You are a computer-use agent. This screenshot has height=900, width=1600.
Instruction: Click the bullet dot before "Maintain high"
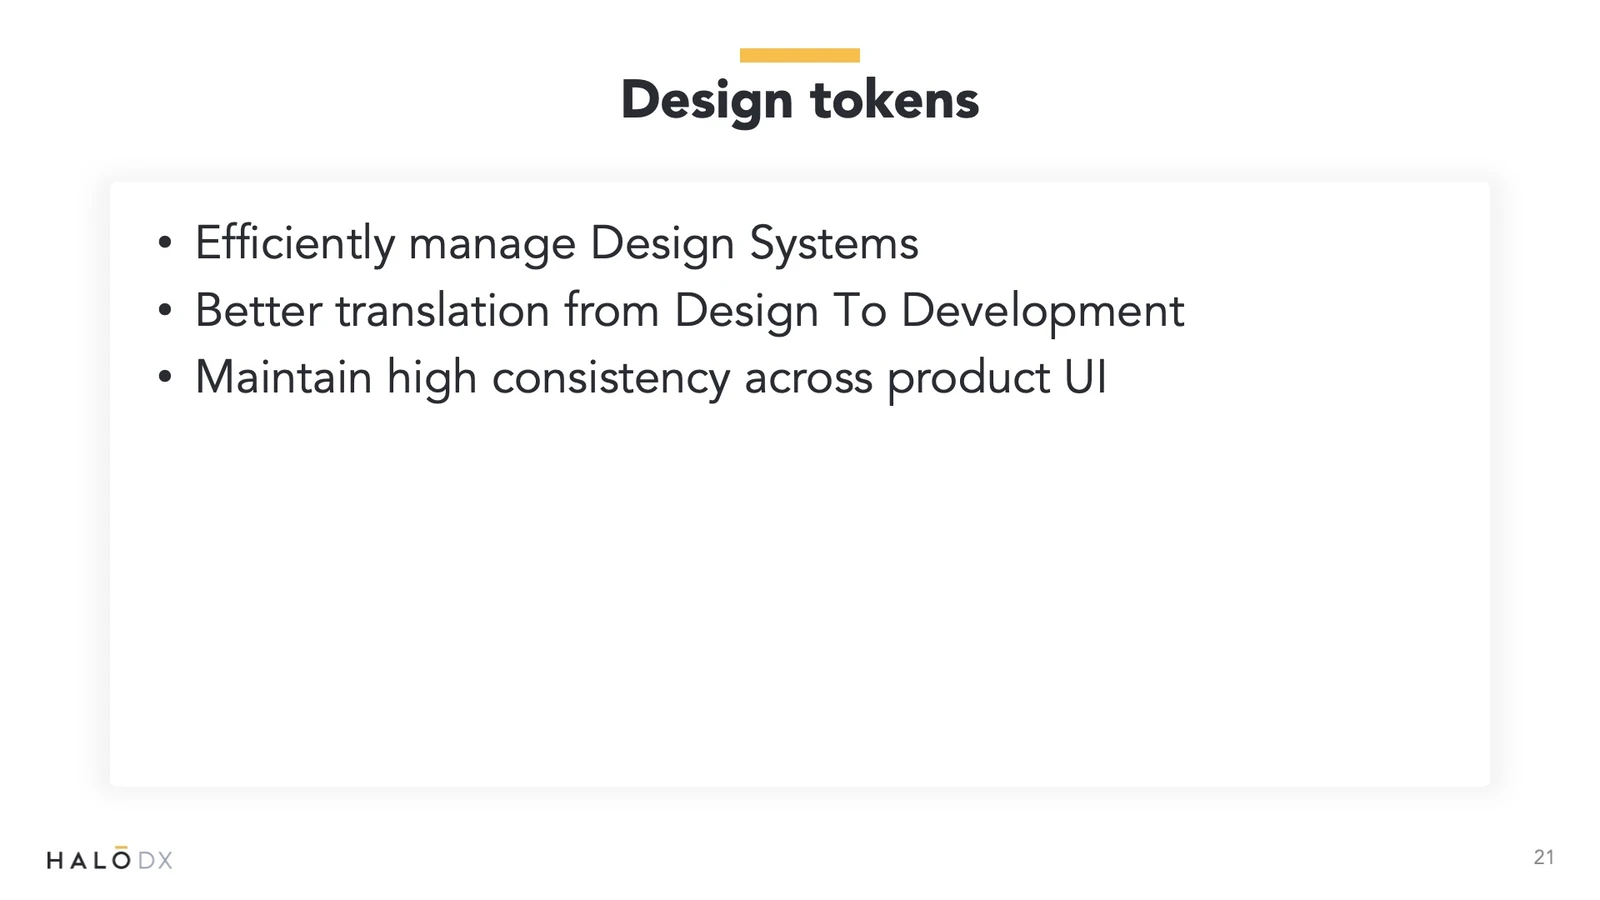[165, 377]
